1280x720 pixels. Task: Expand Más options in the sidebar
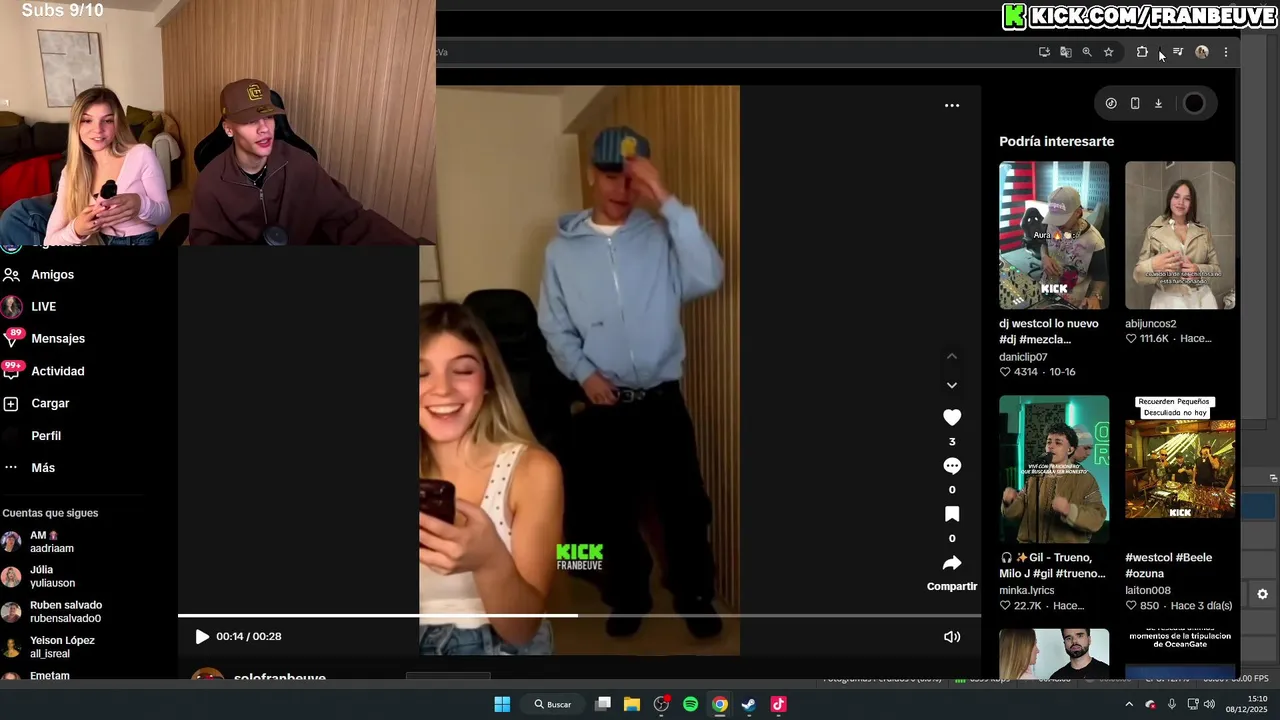click(x=43, y=468)
